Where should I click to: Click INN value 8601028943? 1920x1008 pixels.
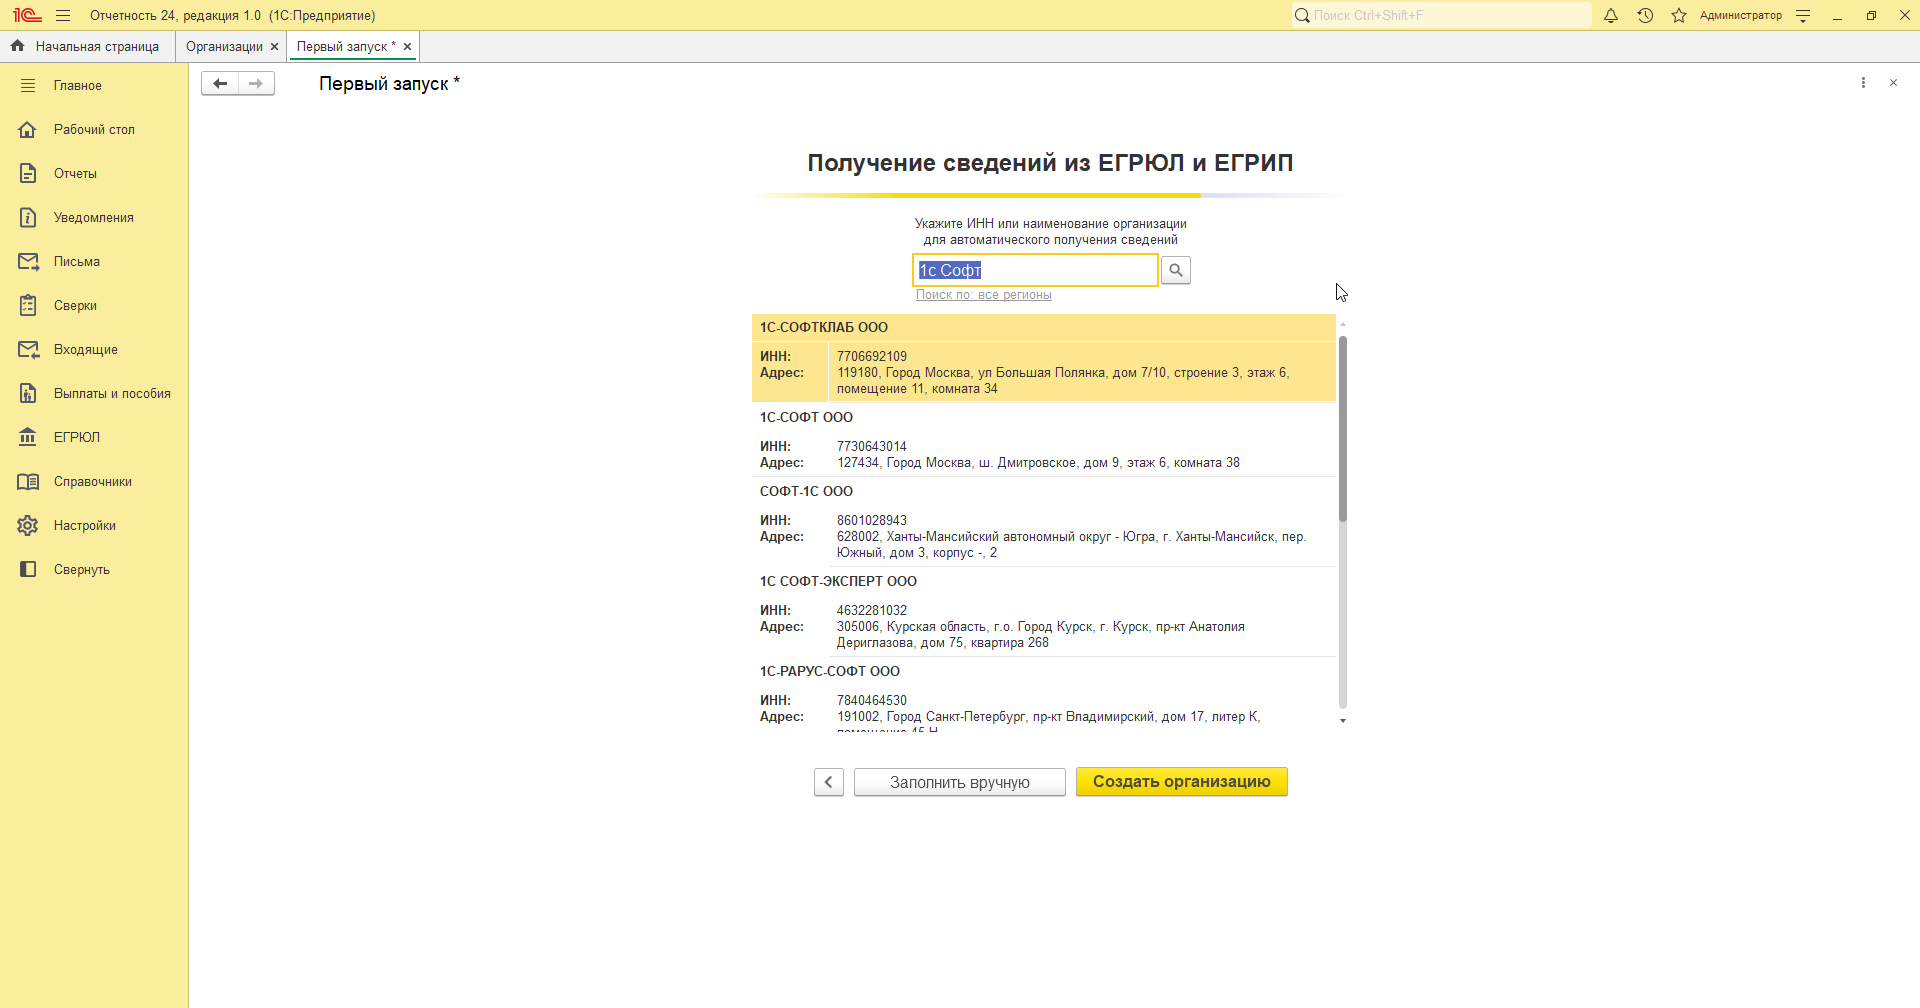872,521
